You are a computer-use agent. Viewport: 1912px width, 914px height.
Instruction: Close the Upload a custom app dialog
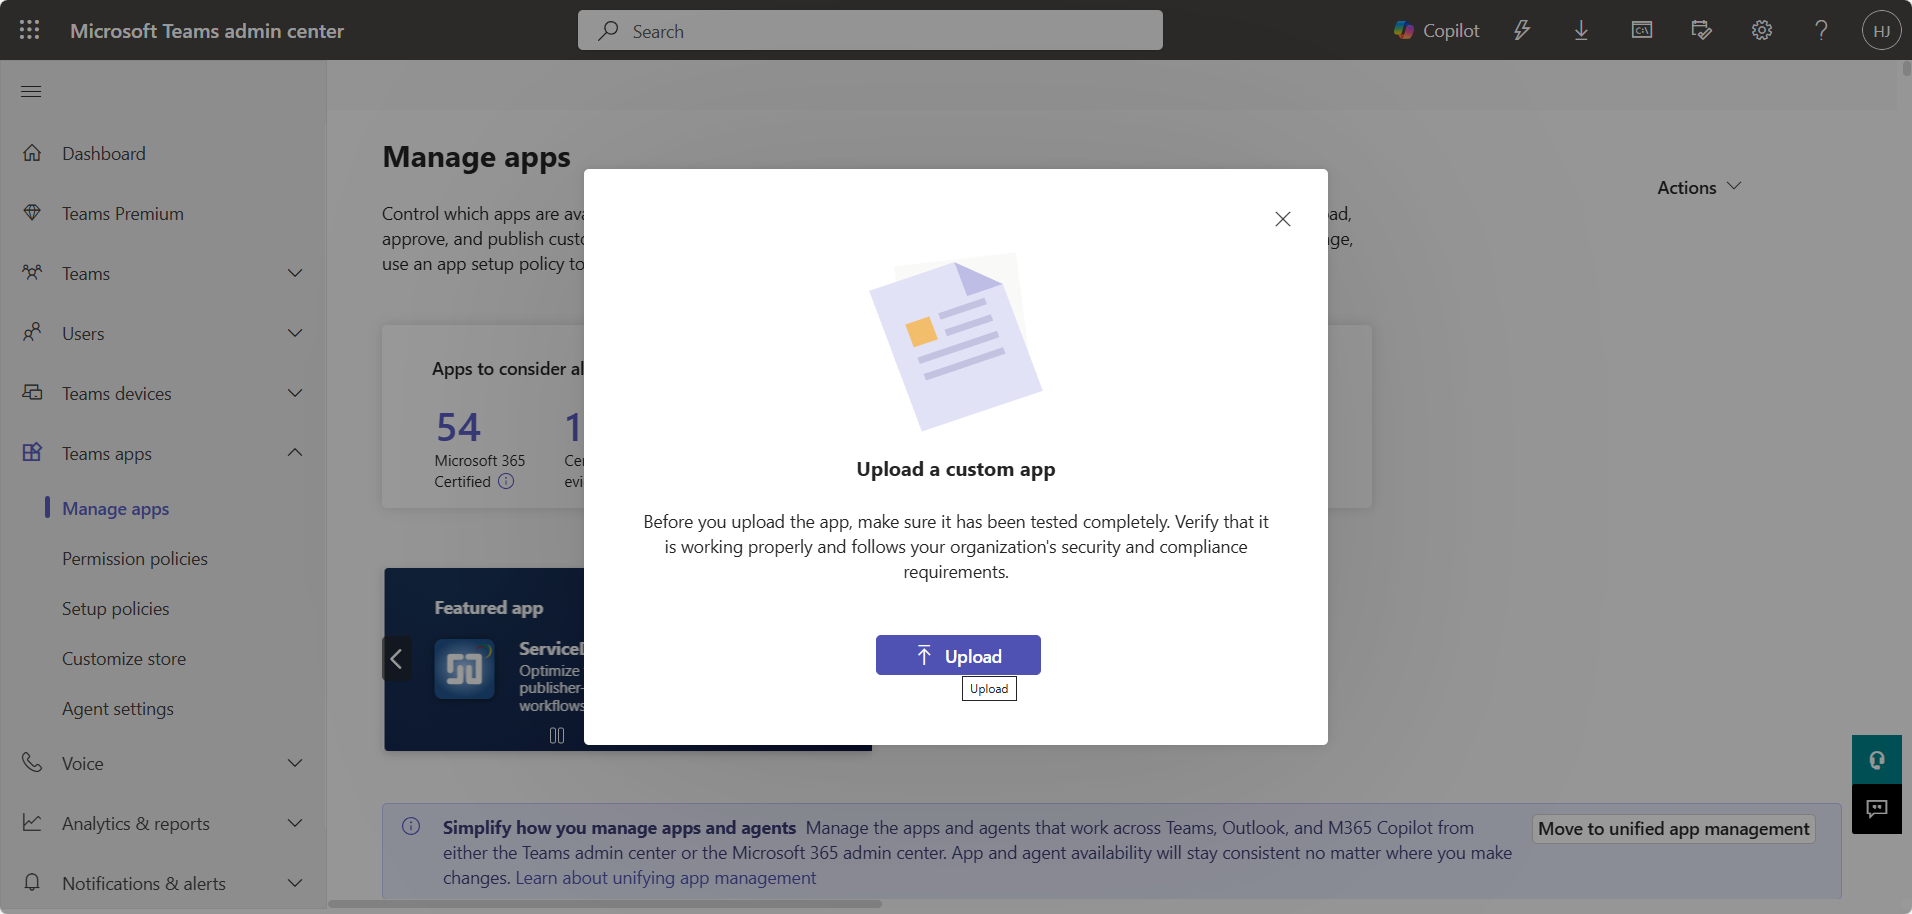coord(1282,219)
